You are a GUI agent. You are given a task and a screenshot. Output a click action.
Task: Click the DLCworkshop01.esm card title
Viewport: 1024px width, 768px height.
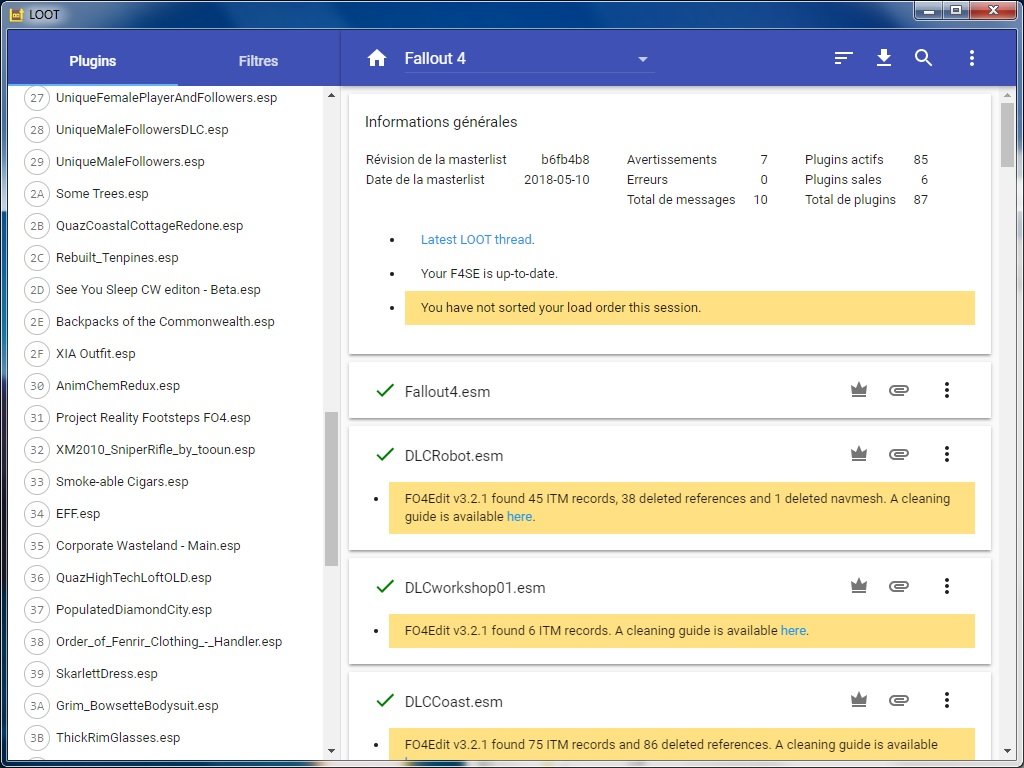point(475,588)
